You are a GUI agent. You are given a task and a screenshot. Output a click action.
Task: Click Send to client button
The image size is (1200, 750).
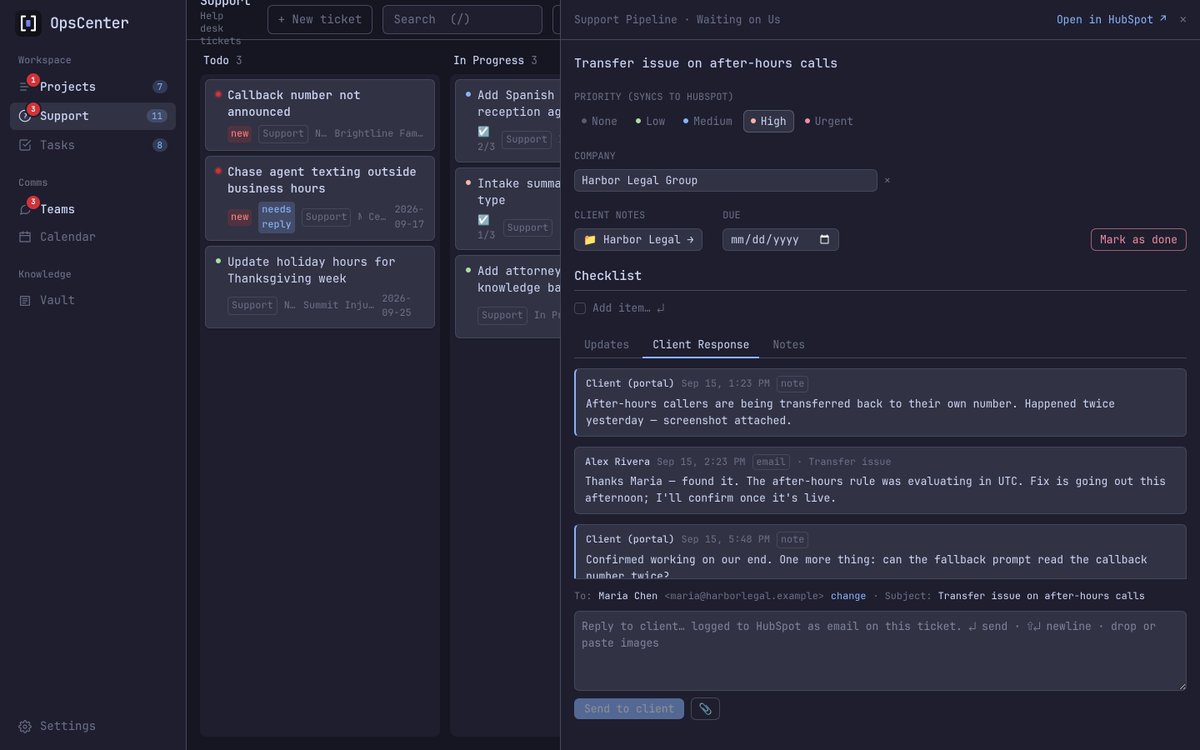point(629,709)
